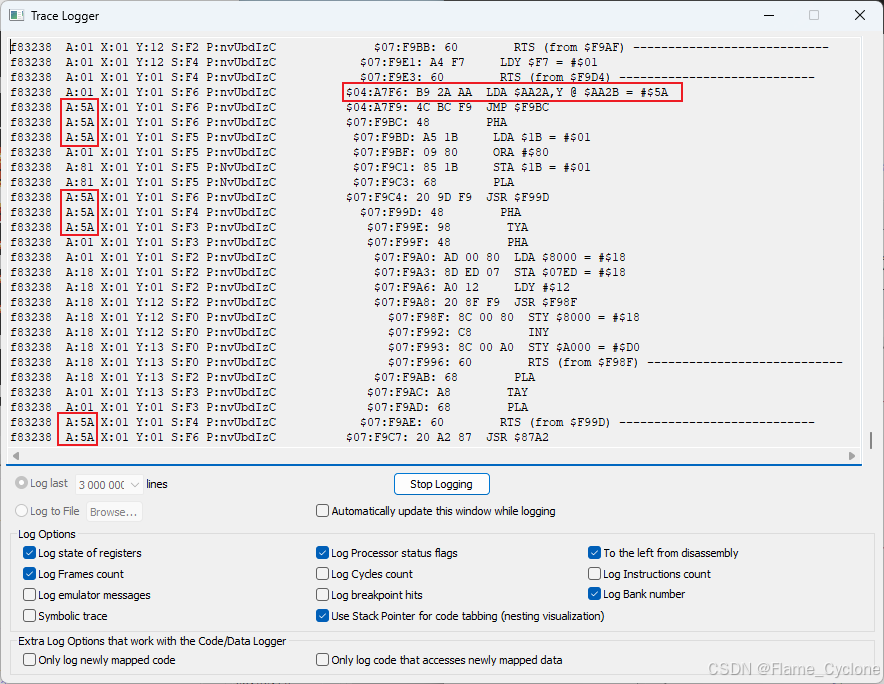Click the log line with JMP $F9BC
The width and height of the screenshot is (884, 684).
point(280,107)
